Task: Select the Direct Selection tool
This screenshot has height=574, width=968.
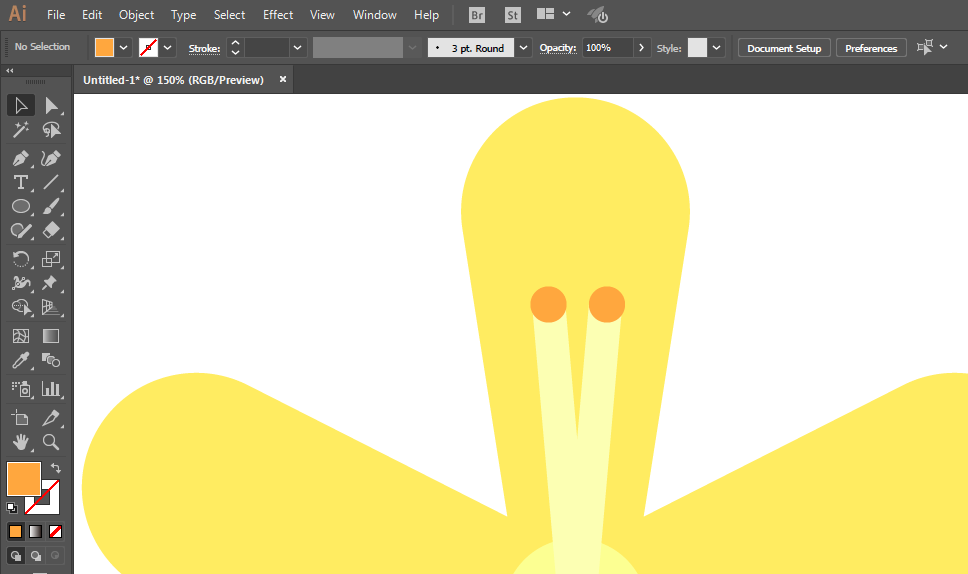Action: (x=51, y=106)
